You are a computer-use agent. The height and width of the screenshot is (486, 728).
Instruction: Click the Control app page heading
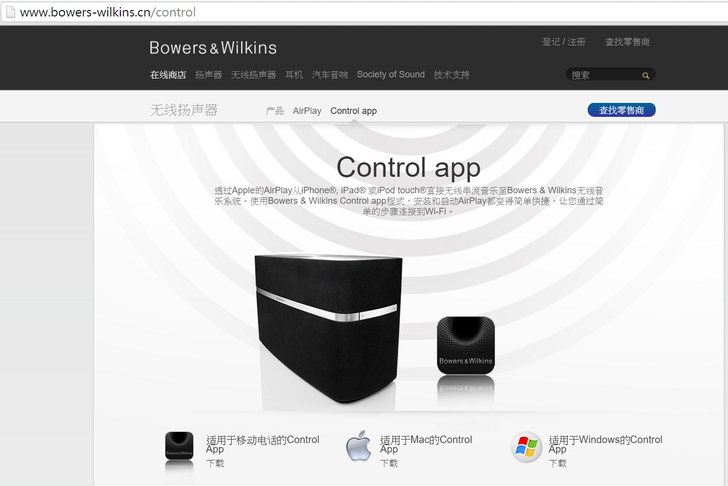pos(408,168)
